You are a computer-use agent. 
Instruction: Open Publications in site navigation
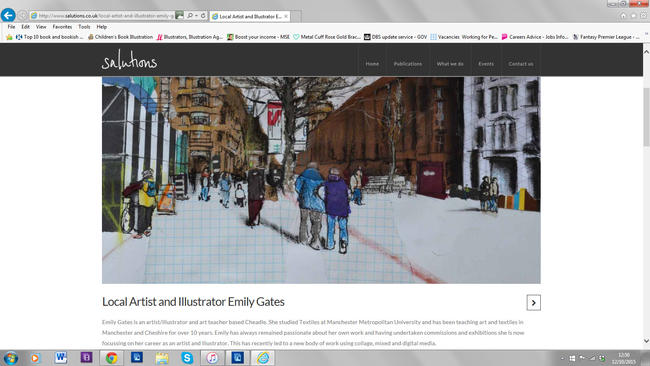click(408, 64)
